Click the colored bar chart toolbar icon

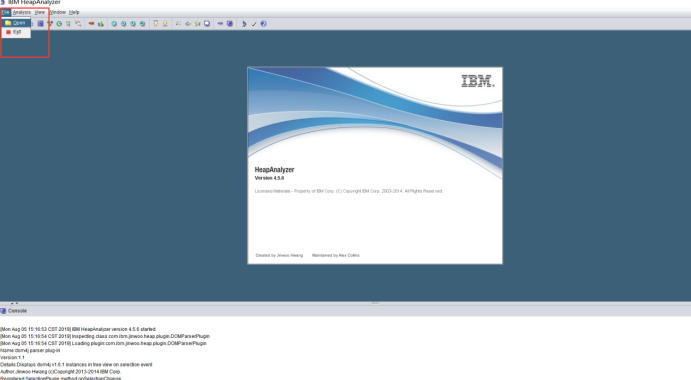101,24
